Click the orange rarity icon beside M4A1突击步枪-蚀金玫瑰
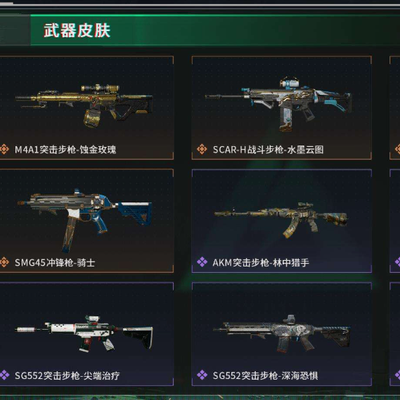This screenshot has height=400, width=400. click(4, 149)
